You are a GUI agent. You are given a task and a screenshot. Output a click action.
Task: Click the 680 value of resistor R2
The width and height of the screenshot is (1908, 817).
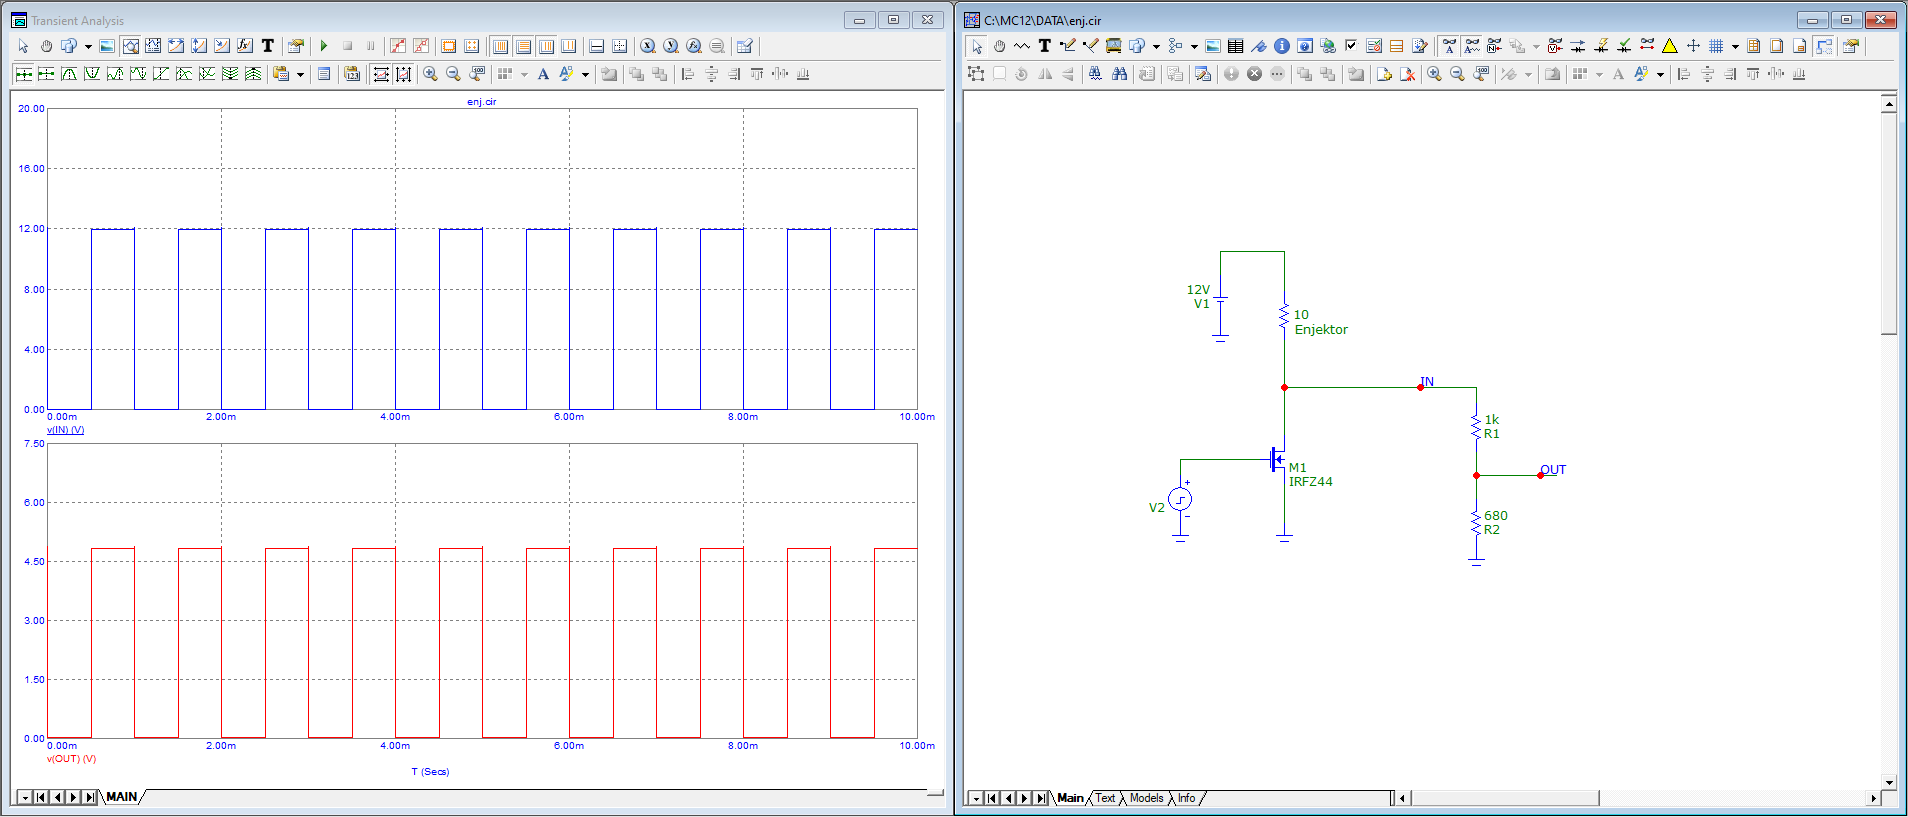click(1495, 516)
